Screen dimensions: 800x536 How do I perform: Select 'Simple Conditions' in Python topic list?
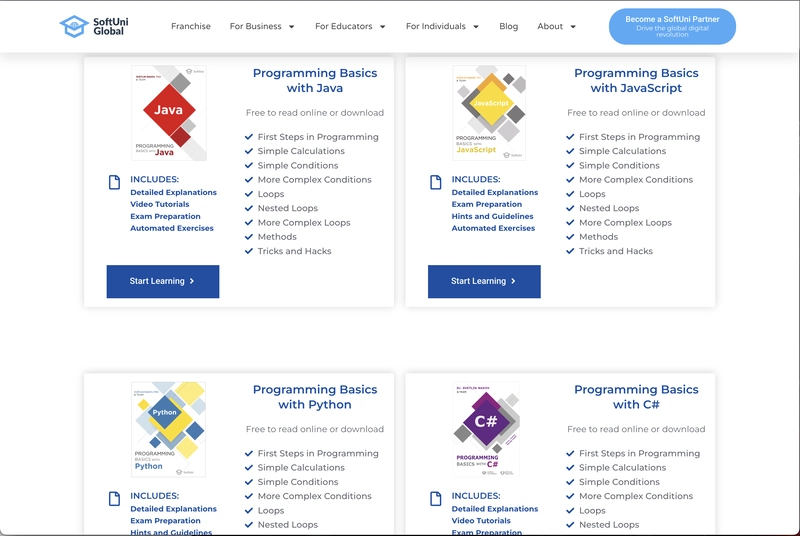(298, 482)
